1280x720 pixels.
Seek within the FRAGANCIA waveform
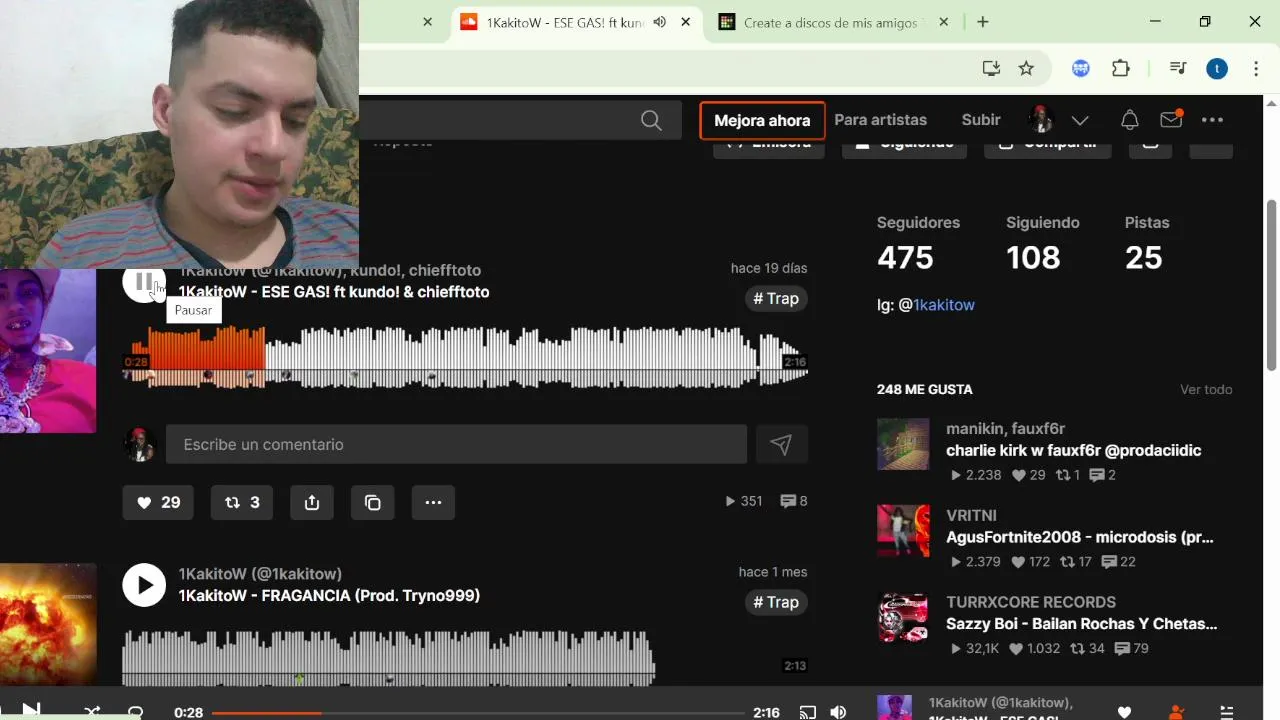pos(388,658)
